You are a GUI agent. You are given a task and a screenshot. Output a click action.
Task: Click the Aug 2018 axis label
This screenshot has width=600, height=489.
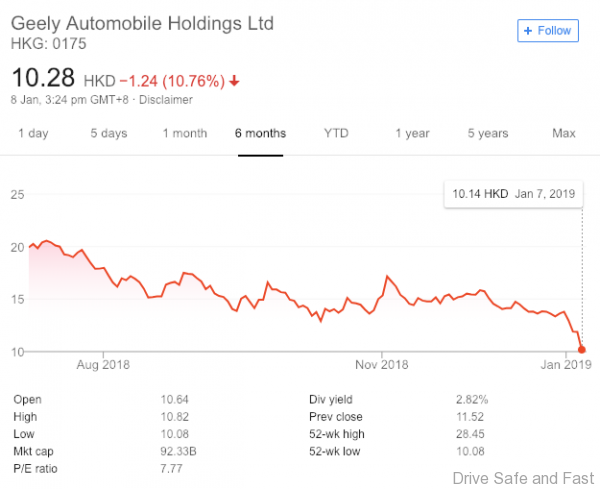click(x=104, y=364)
